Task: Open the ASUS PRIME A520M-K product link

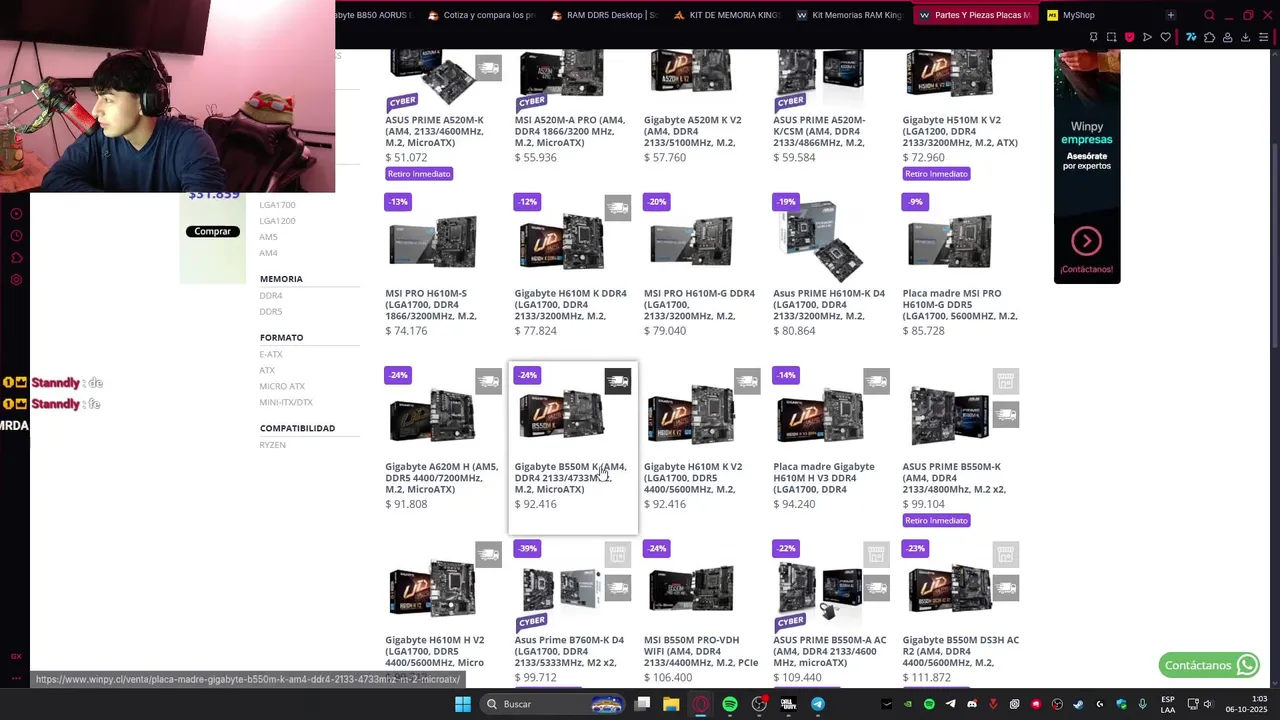Action: pyautogui.click(x=434, y=131)
